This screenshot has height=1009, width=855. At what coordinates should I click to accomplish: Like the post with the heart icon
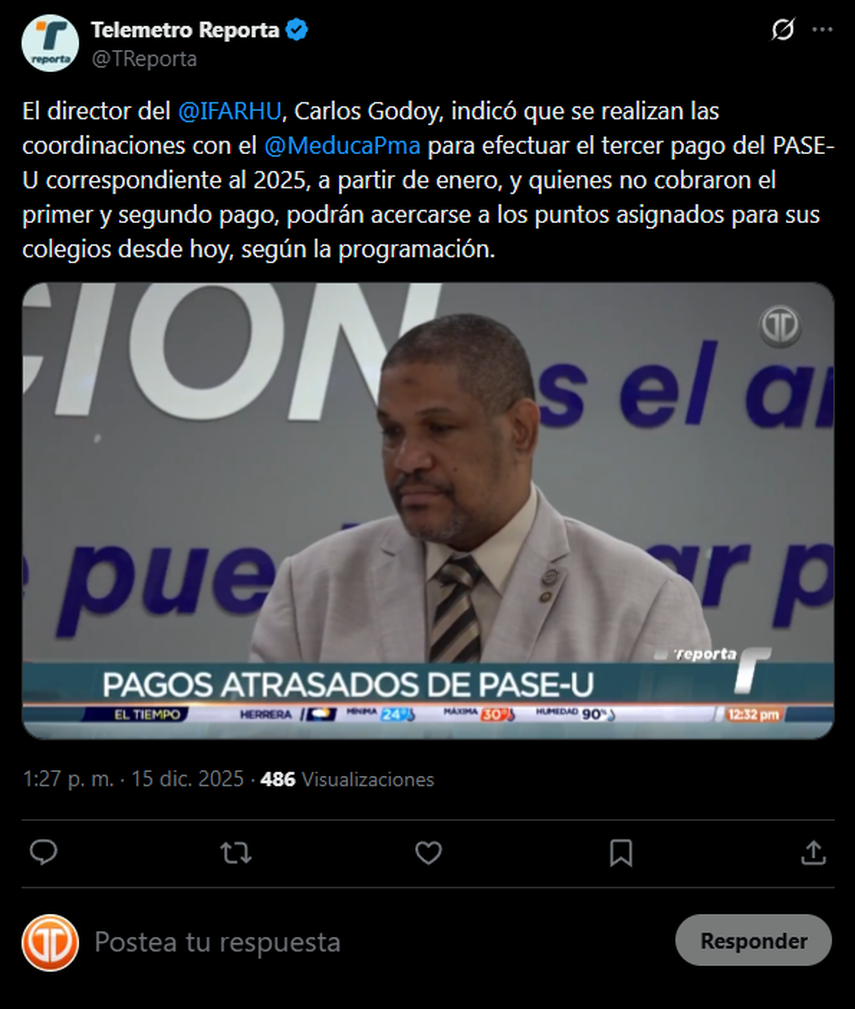click(x=428, y=853)
